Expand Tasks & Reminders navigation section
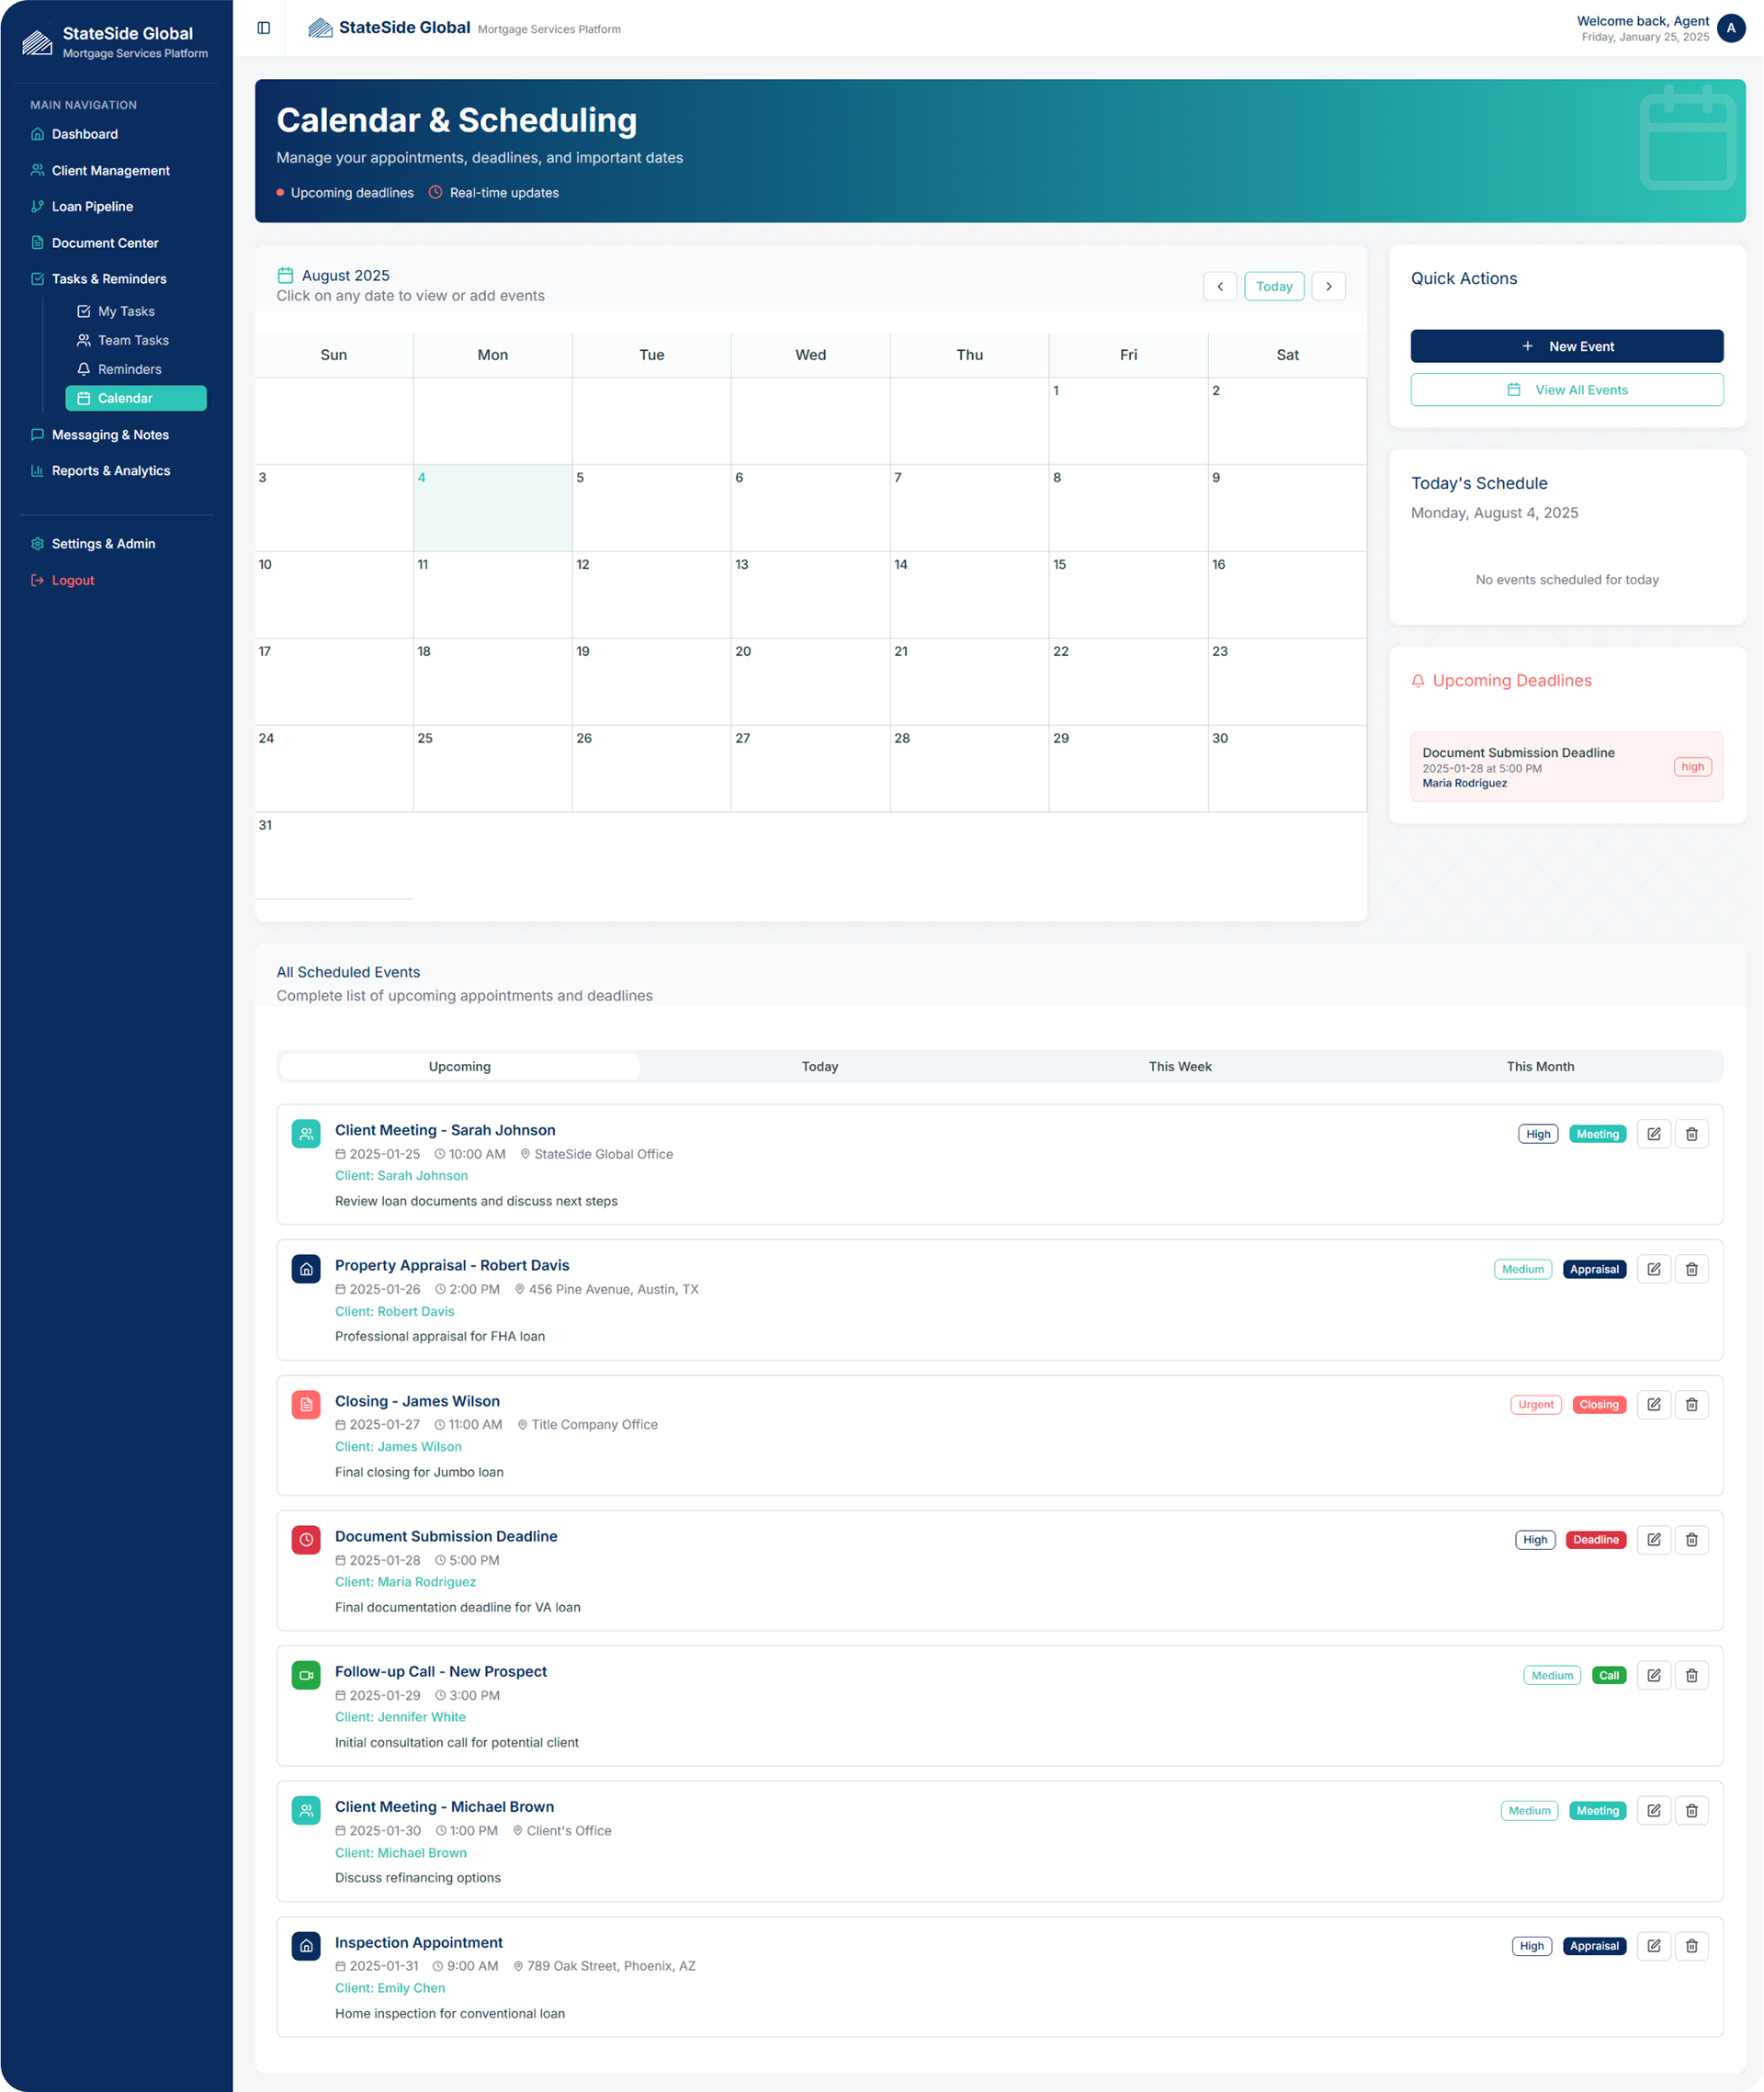 (x=109, y=279)
